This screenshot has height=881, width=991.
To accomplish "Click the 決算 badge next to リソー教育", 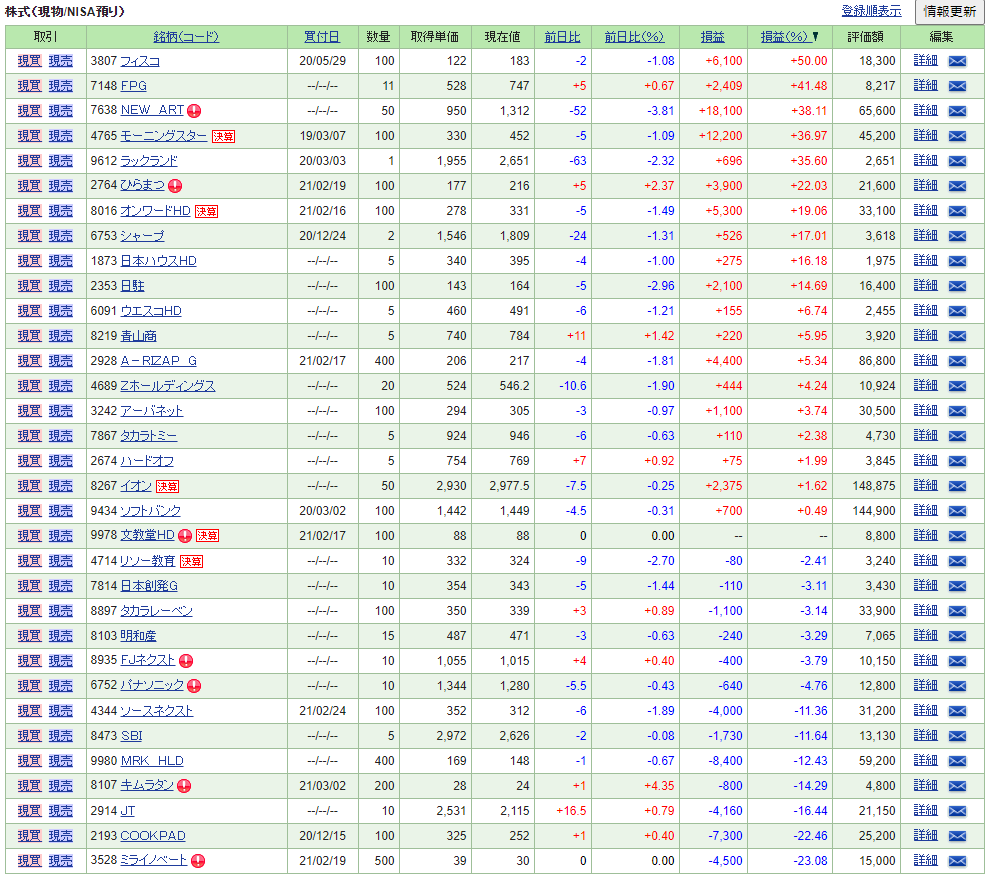I will [192, 562].
